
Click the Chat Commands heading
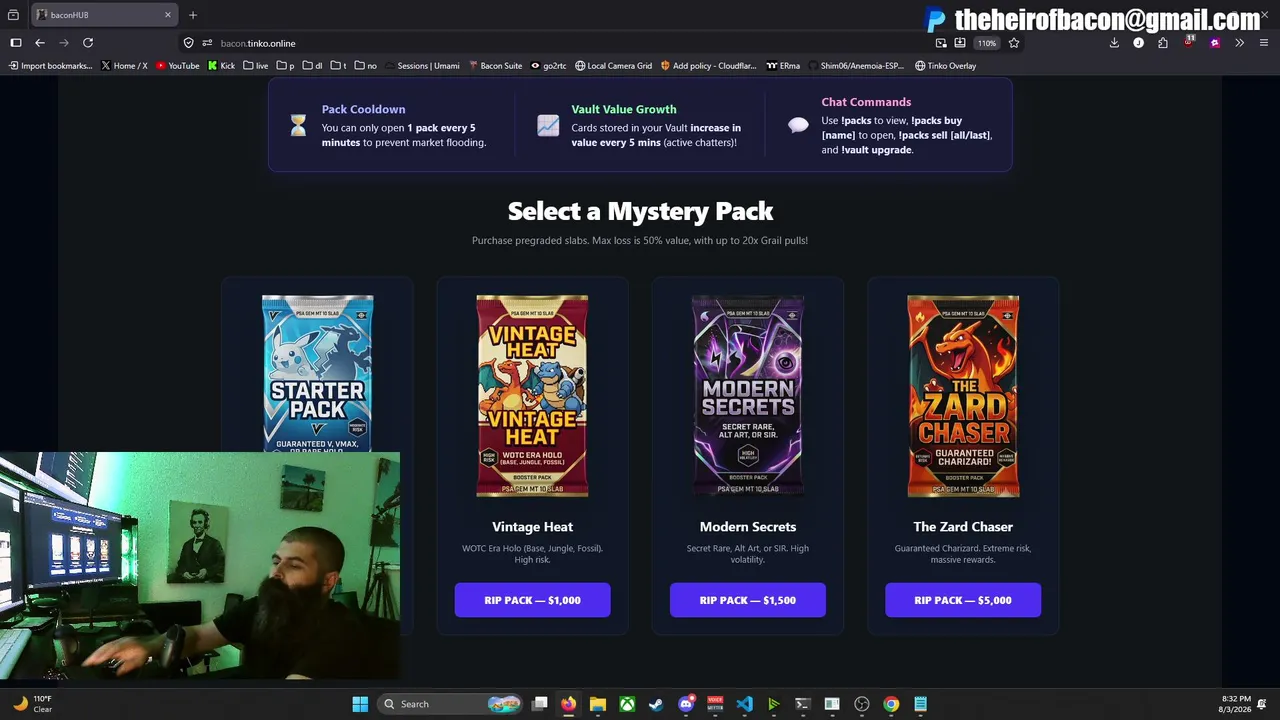click(866, 102)
